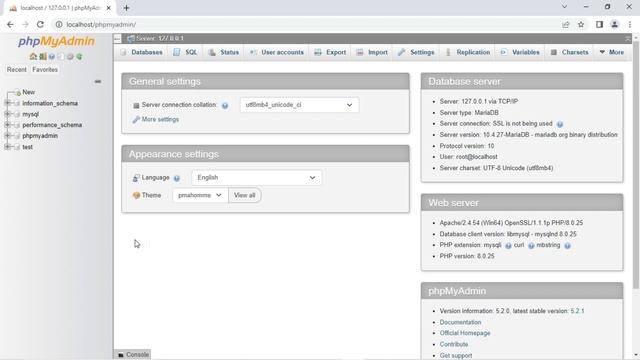The image size is (640, 360).
Task: Click the Recent tables button
Action: pos(17,70)
